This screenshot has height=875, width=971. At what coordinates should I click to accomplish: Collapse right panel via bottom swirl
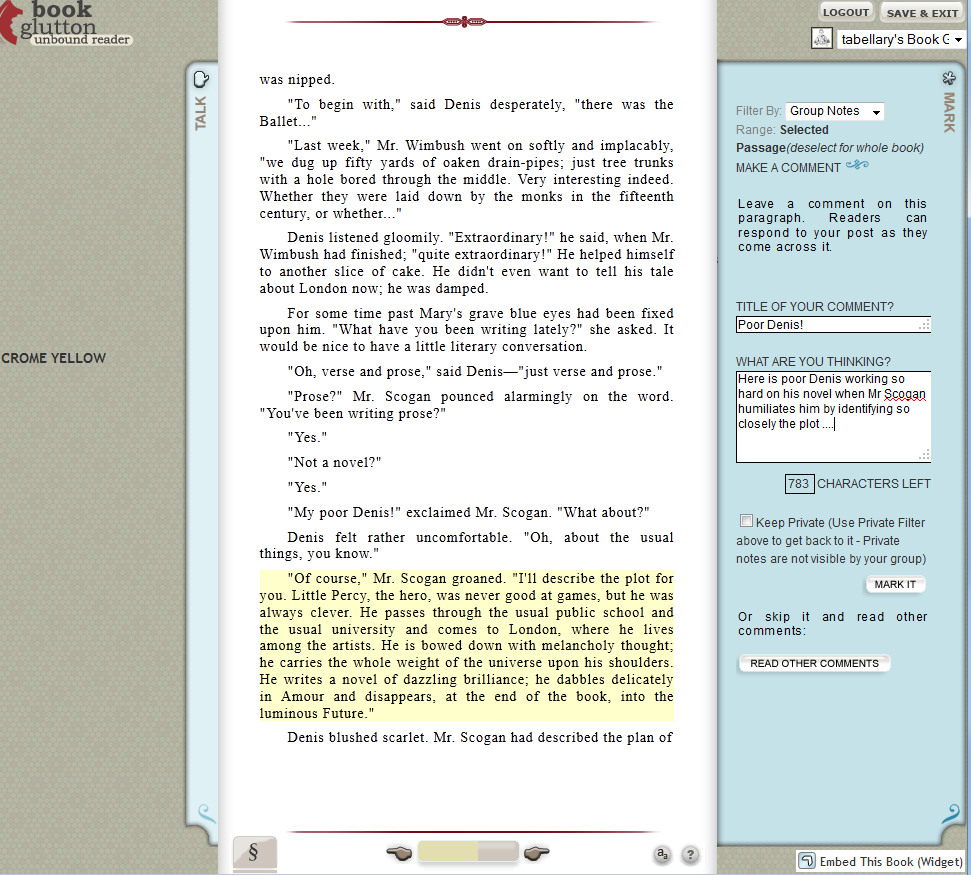tap(950, 813)
